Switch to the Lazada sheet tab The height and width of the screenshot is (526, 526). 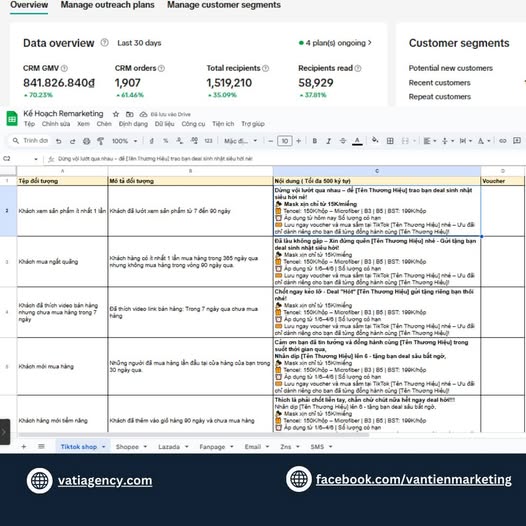pyautogui.click(x=169, y=447)
